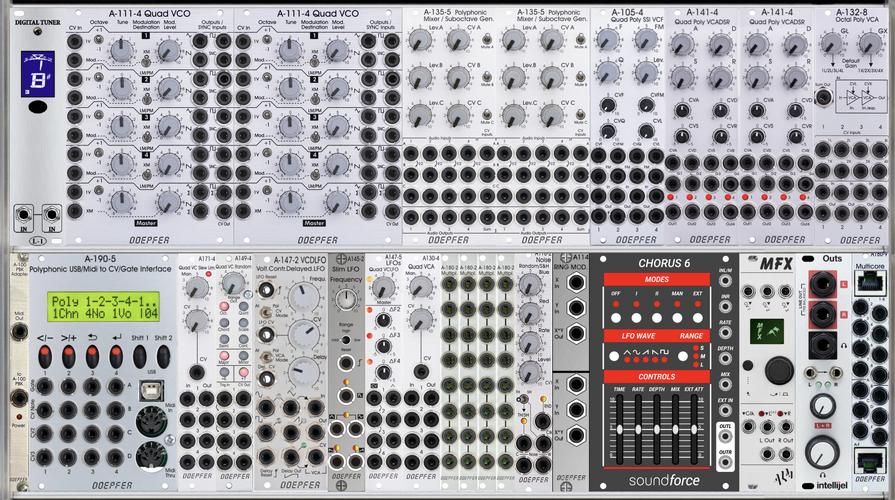The width and height of the screenshot is (895, 500).
Task: Select OFF mode button on Chorus 6
Action: click(616, 318)
